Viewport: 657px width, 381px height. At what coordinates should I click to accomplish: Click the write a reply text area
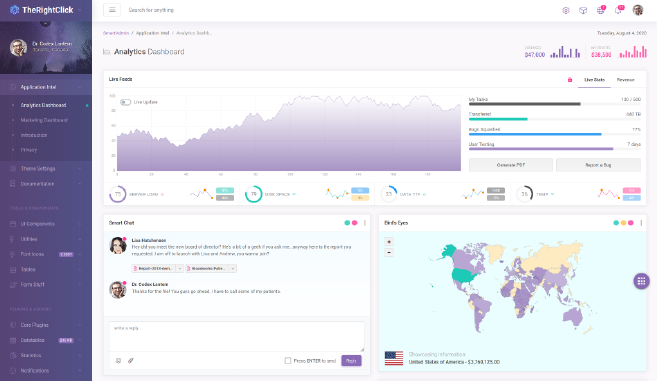tap(237, 336)
